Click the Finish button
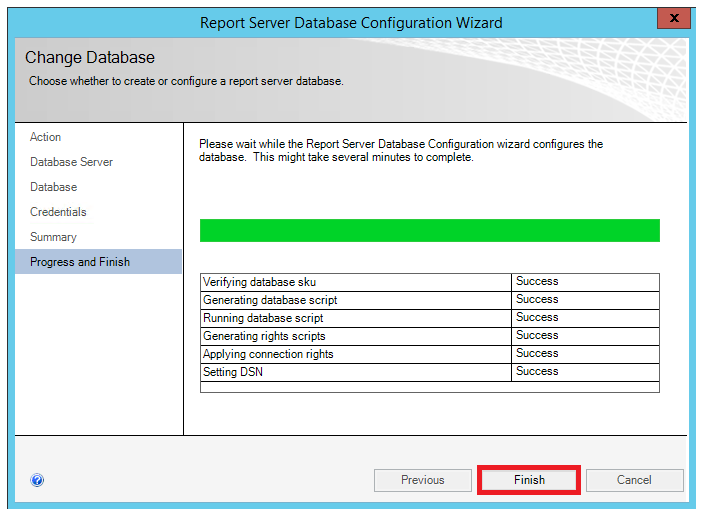706x521 pixels. 529,480
